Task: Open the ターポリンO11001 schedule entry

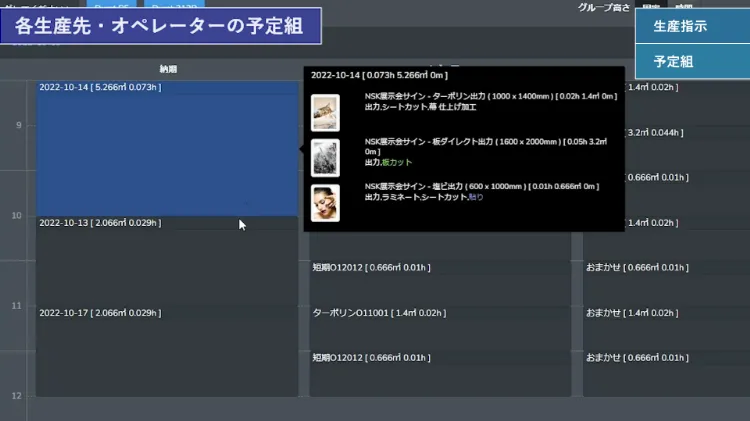Action: 440,328
